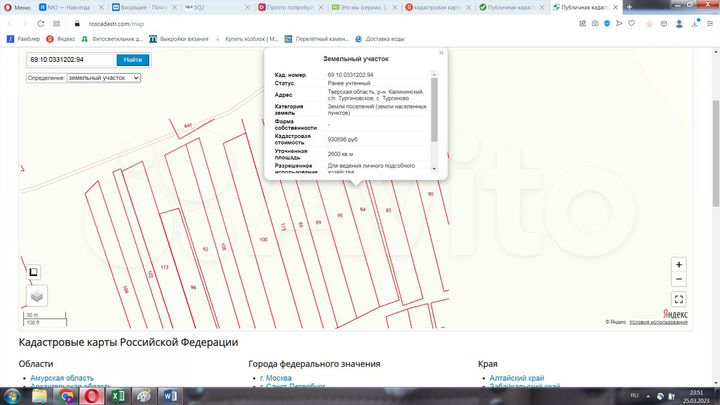The image size is (720, 405).
Task: Click the blue shield ad-blocker icon
Action: (x=607, y=23)
